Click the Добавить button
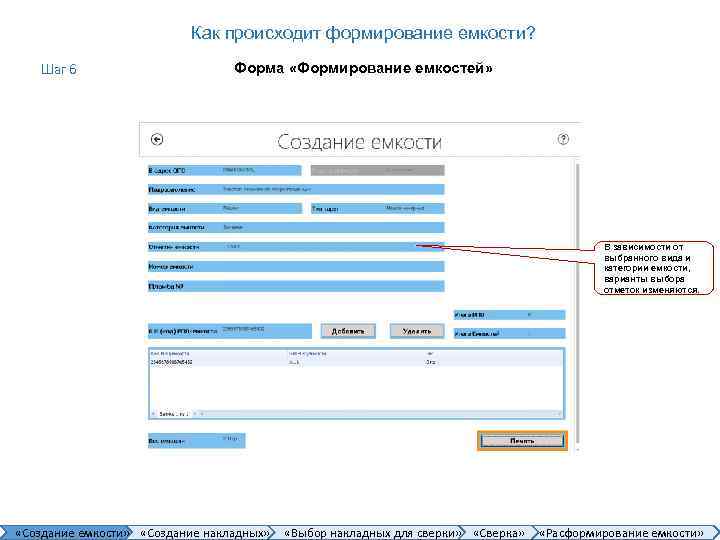Screen dimensions: 720x540 [x=348, y=331]
